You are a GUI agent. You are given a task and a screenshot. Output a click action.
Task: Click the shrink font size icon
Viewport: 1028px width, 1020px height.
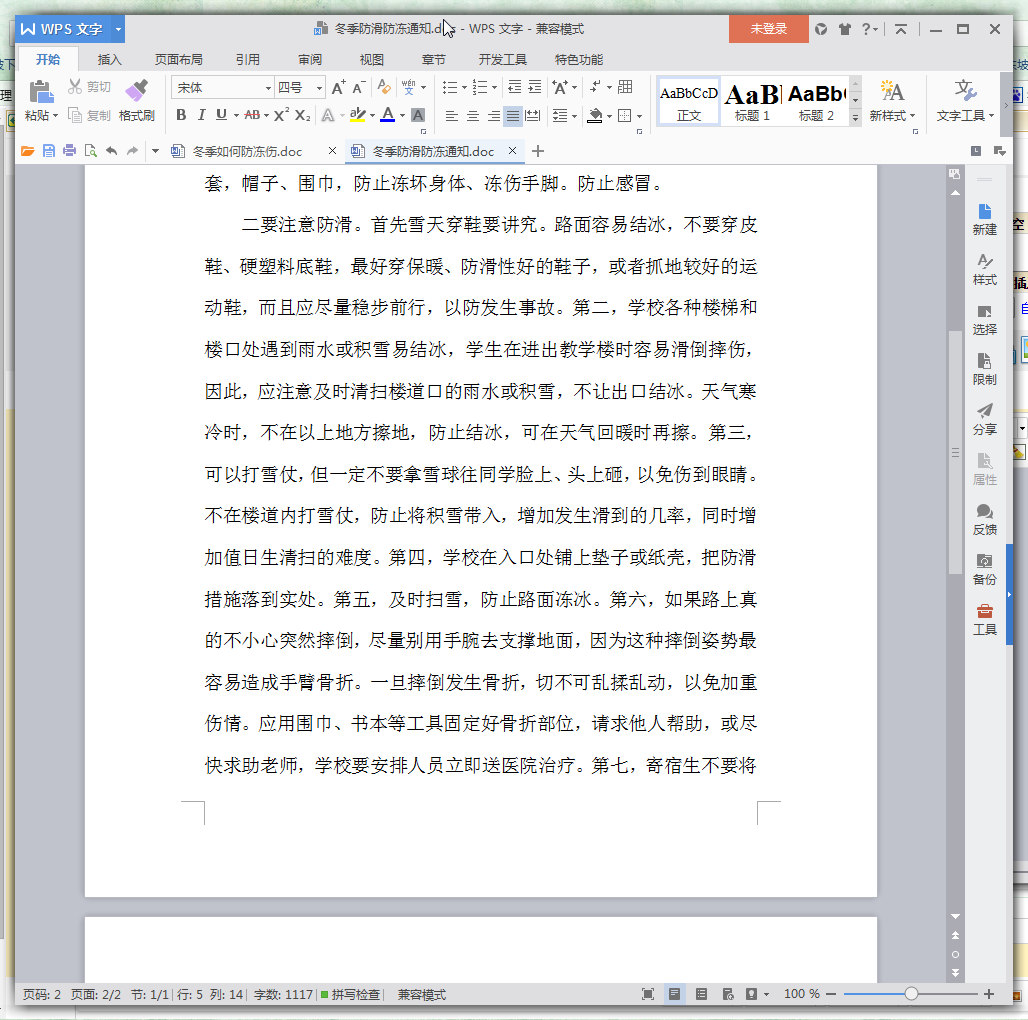pyautogui.click(x=358, y=87)
